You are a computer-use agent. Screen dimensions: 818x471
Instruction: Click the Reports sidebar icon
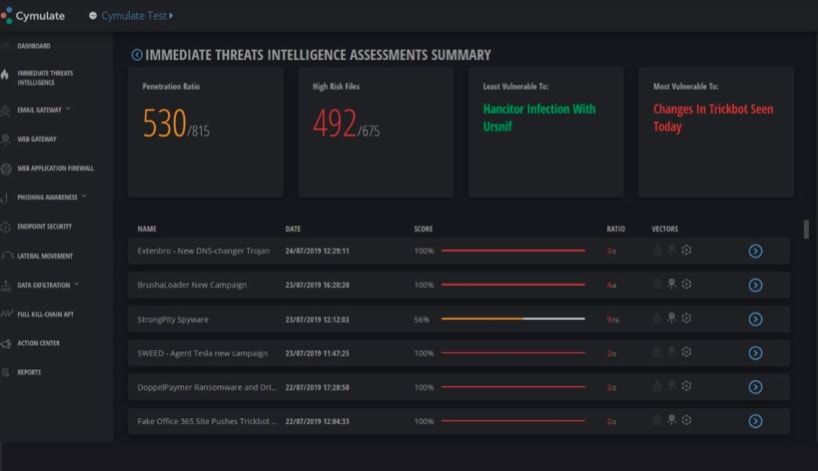(x=5, y=372)
